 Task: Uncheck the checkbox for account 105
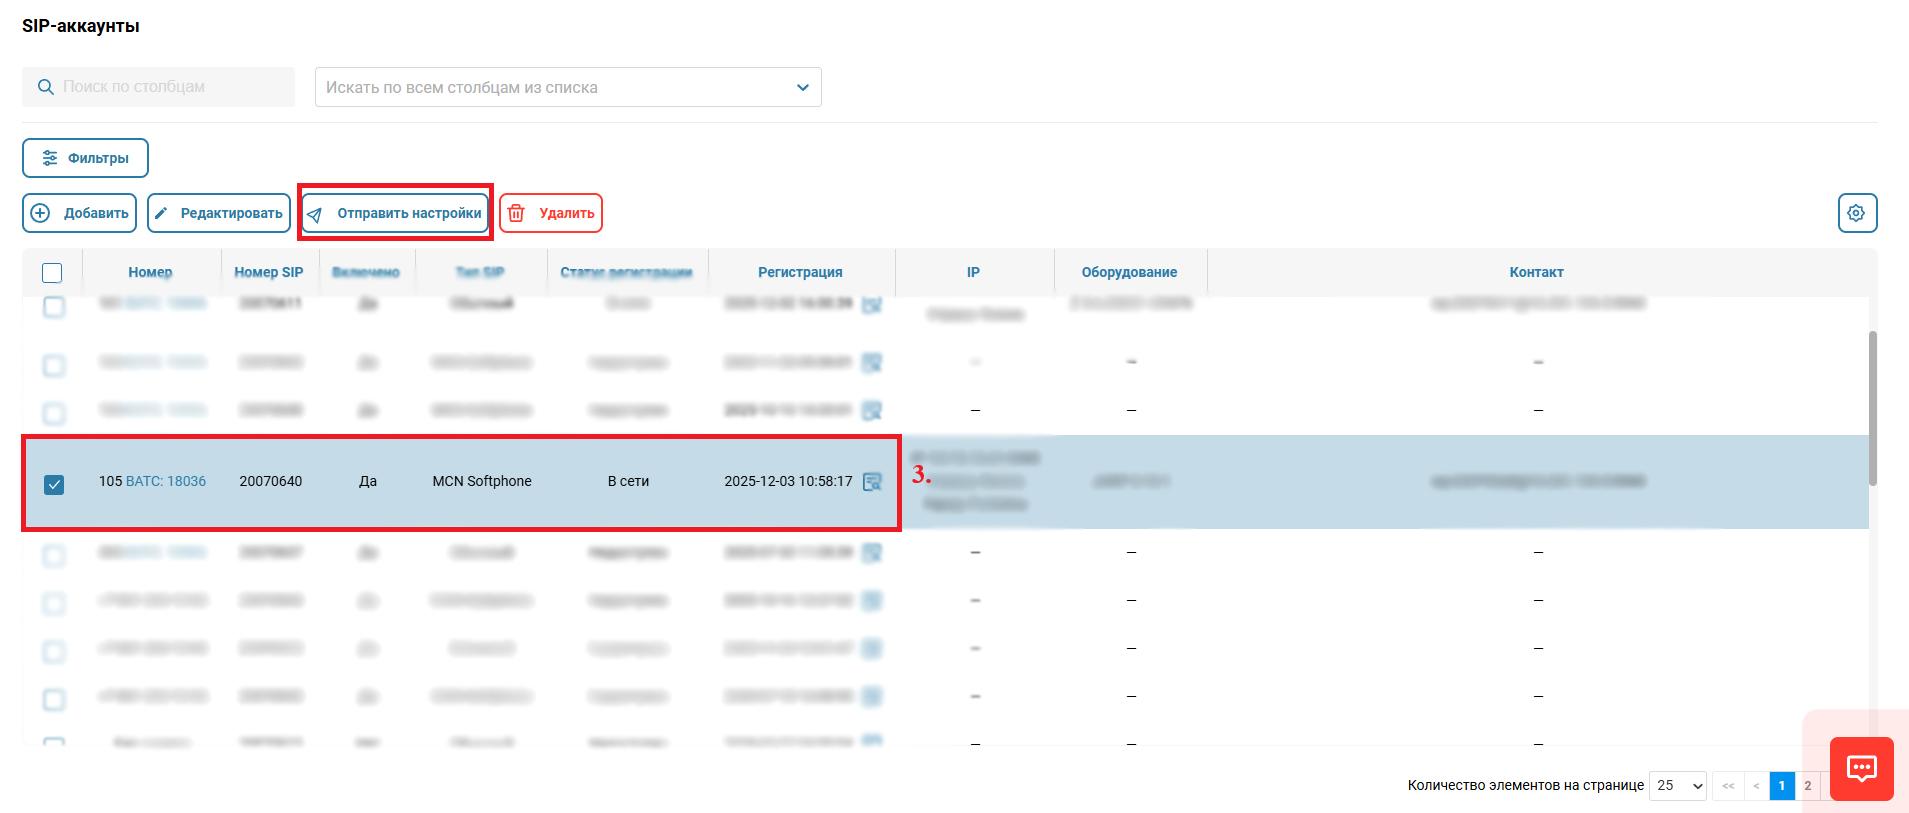pos(54,484)
